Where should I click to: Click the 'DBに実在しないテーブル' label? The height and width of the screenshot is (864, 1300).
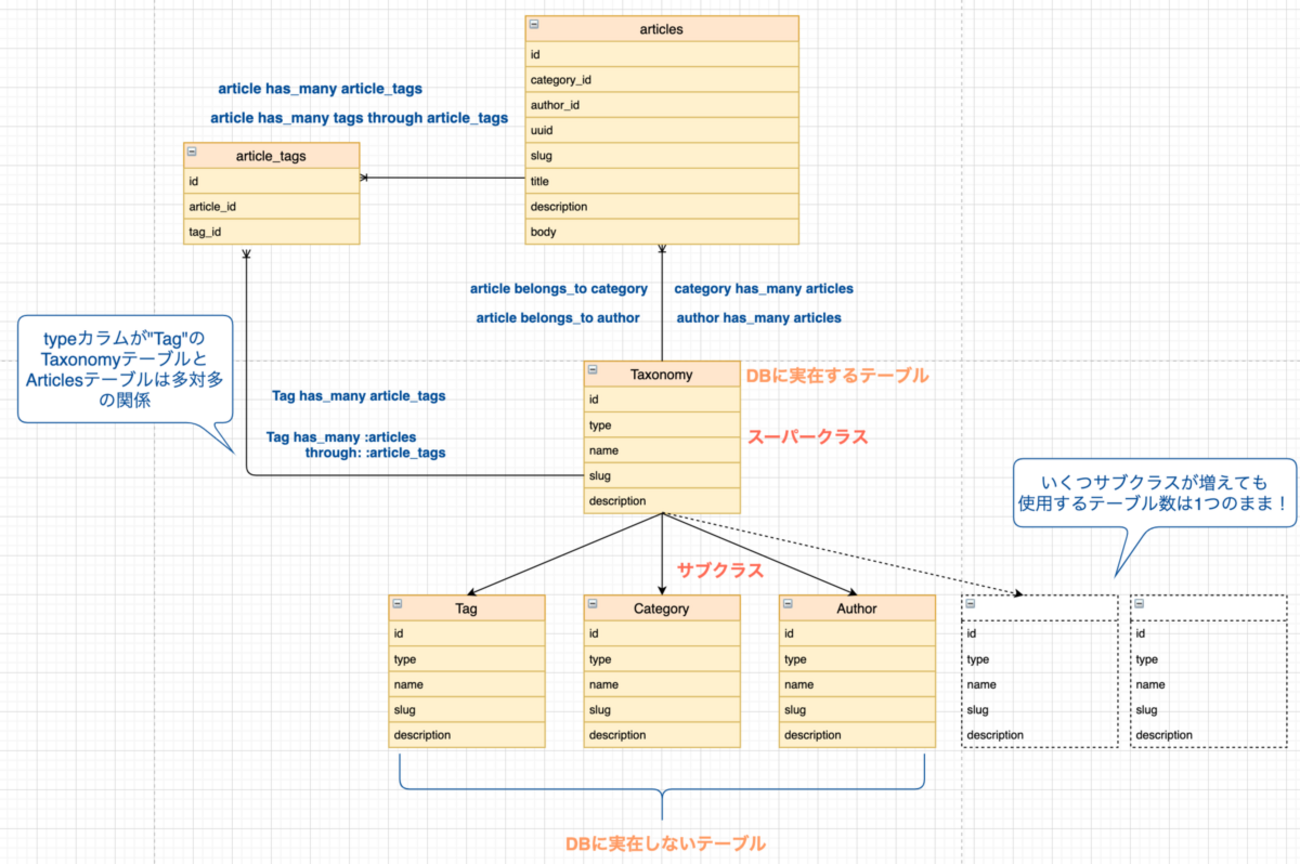pos(665,842)
